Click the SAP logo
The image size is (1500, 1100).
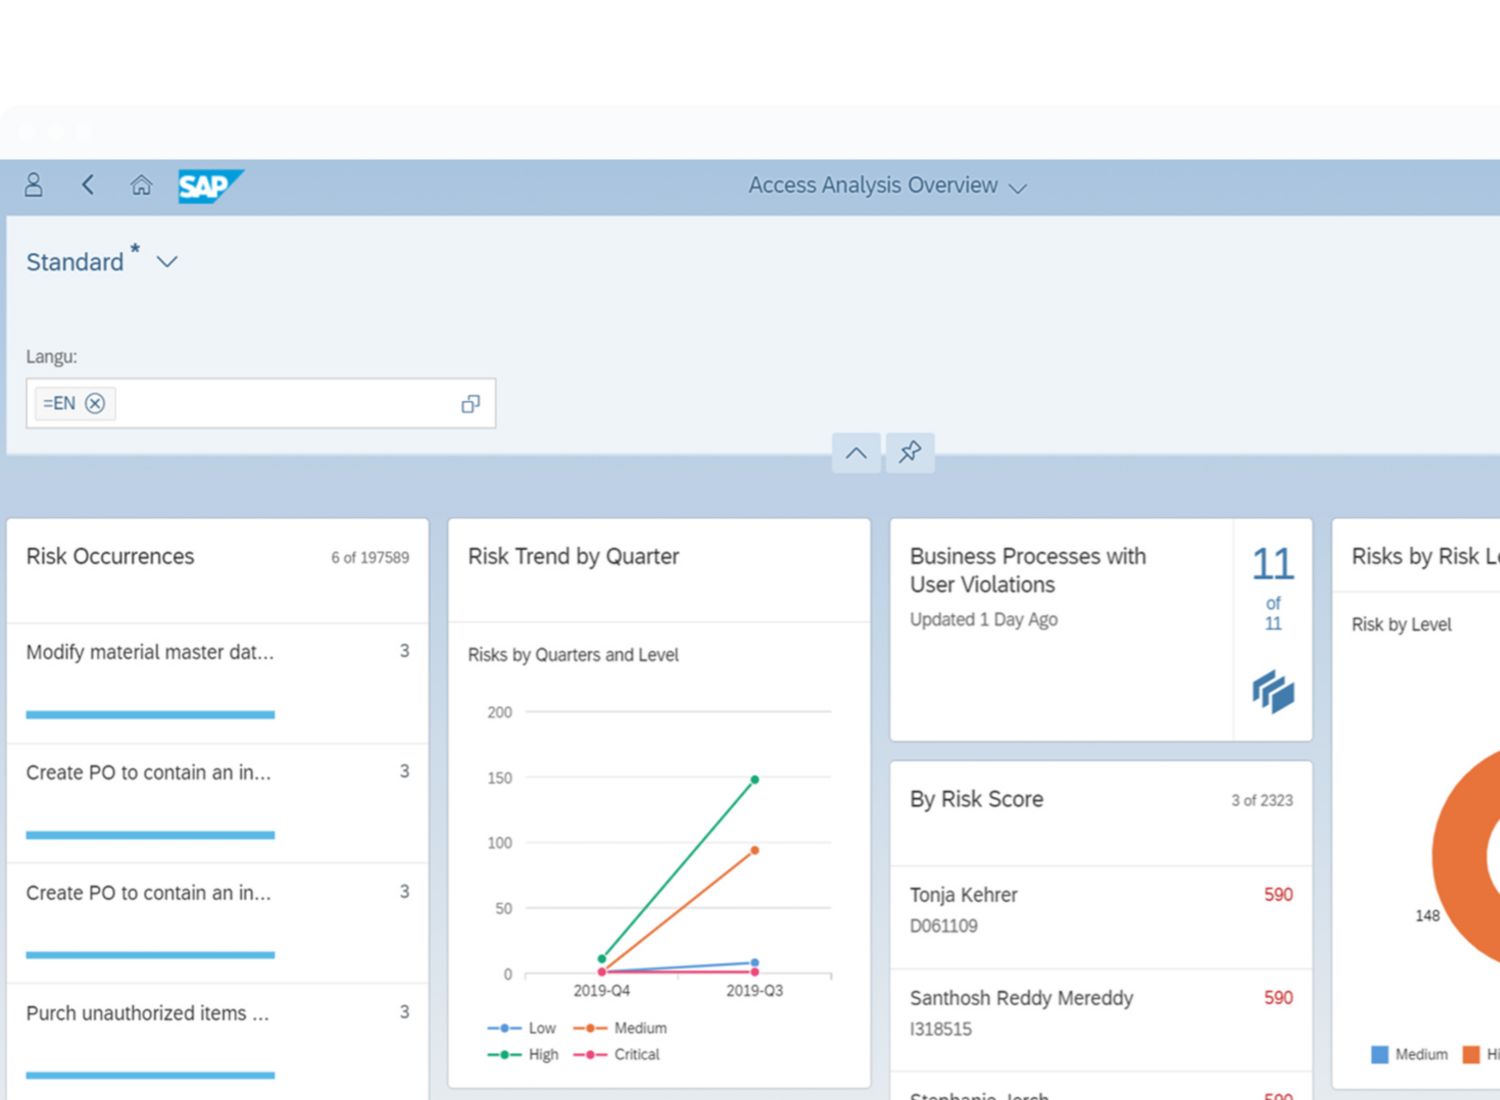click(x=209, y=186)
